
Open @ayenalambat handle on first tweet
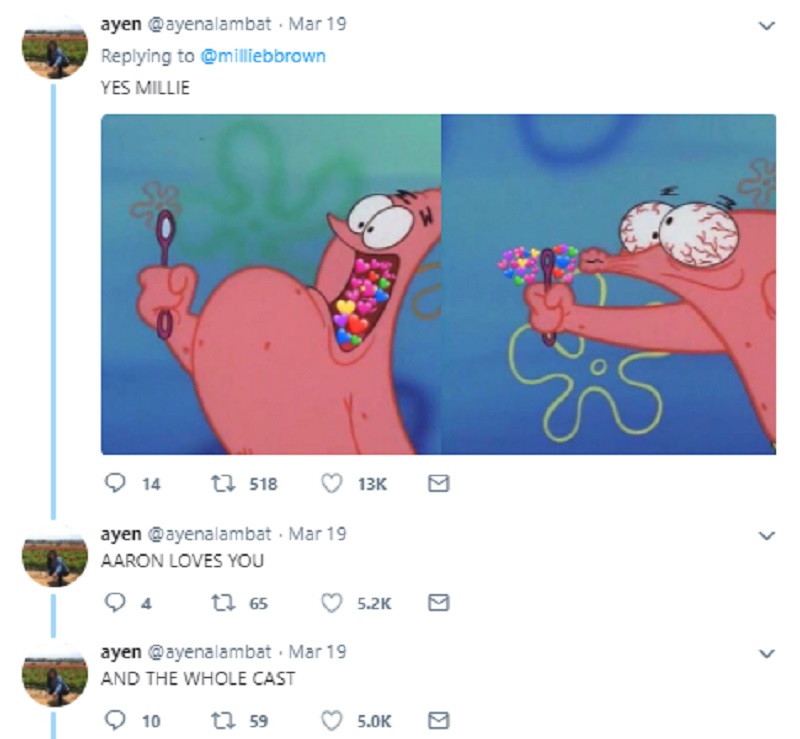pyautogui.click(x=209, y=24)
